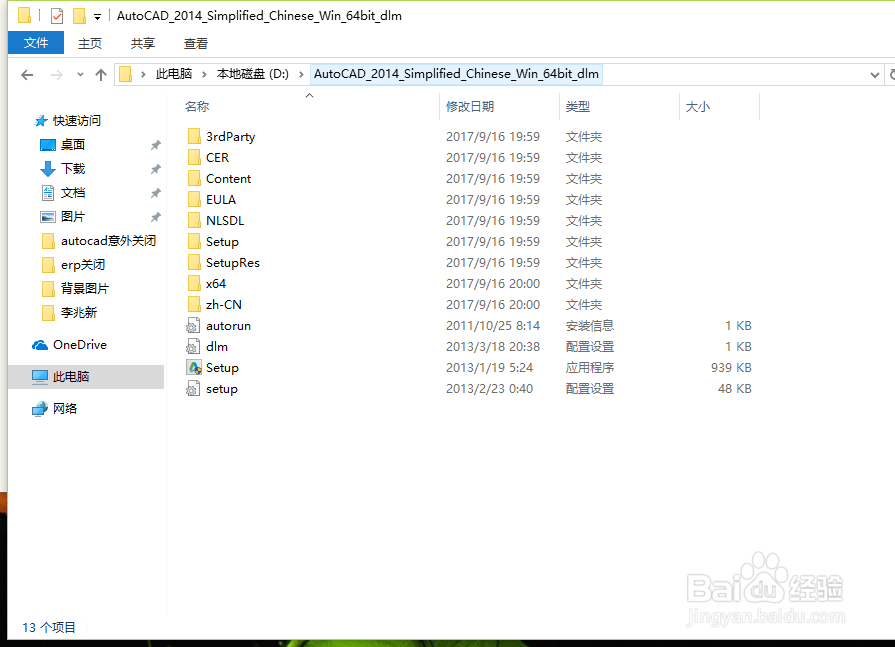Click the Forward navigation arrow
This screenshot has width=895, height=647.
click(x=57, y=75)
